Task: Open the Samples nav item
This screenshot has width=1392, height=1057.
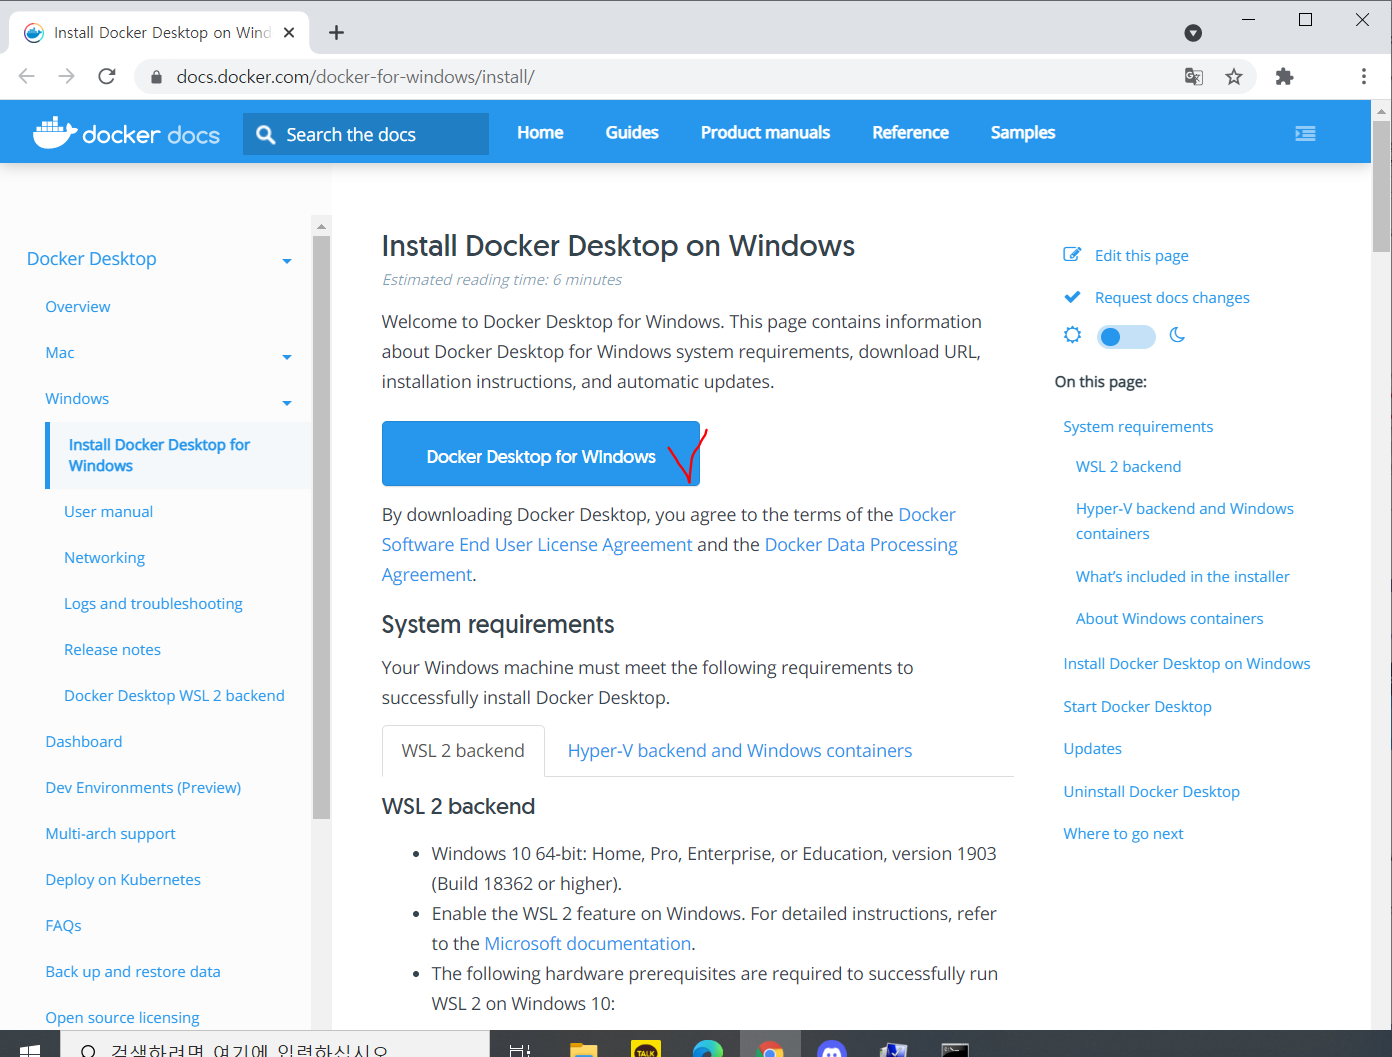Action: (x=1023, y=132)
